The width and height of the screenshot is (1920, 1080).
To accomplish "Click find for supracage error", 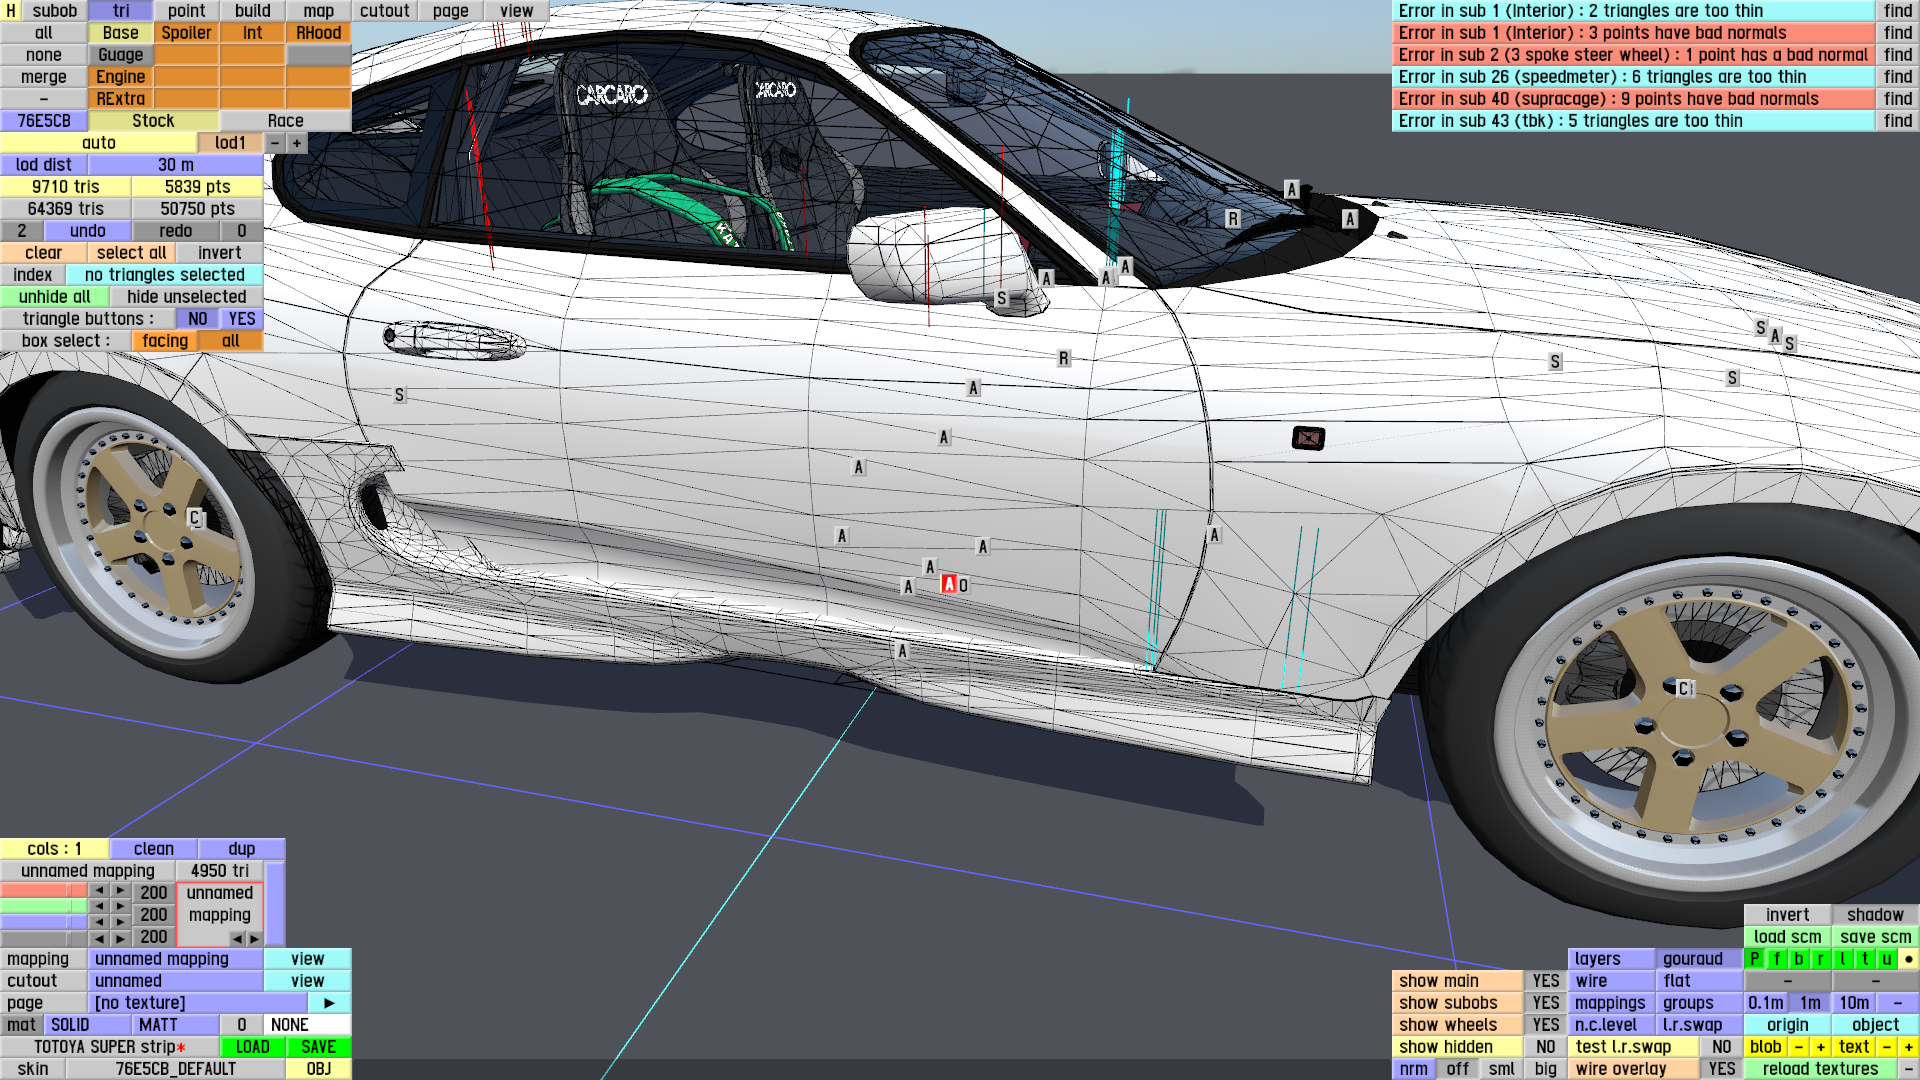I will click(x=1897, y=99).
